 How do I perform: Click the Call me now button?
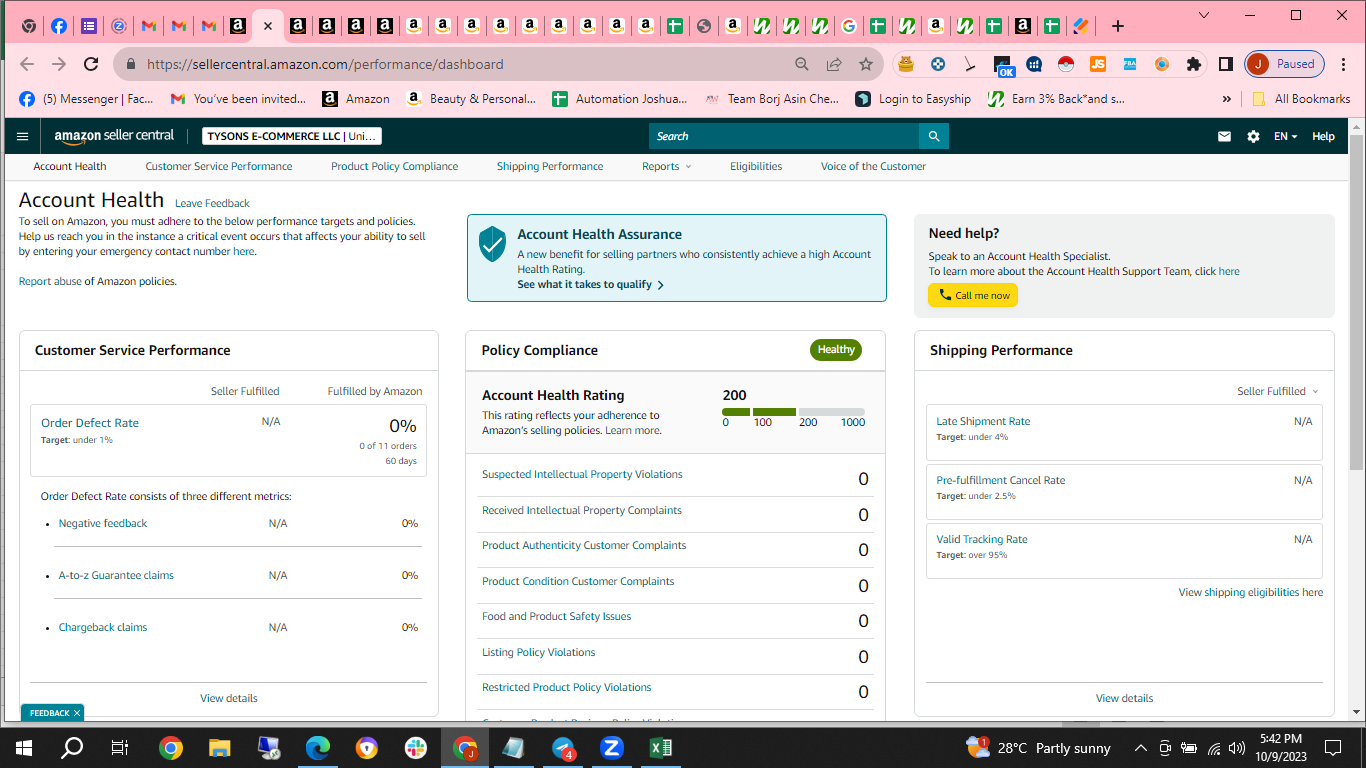coord(973,295)
